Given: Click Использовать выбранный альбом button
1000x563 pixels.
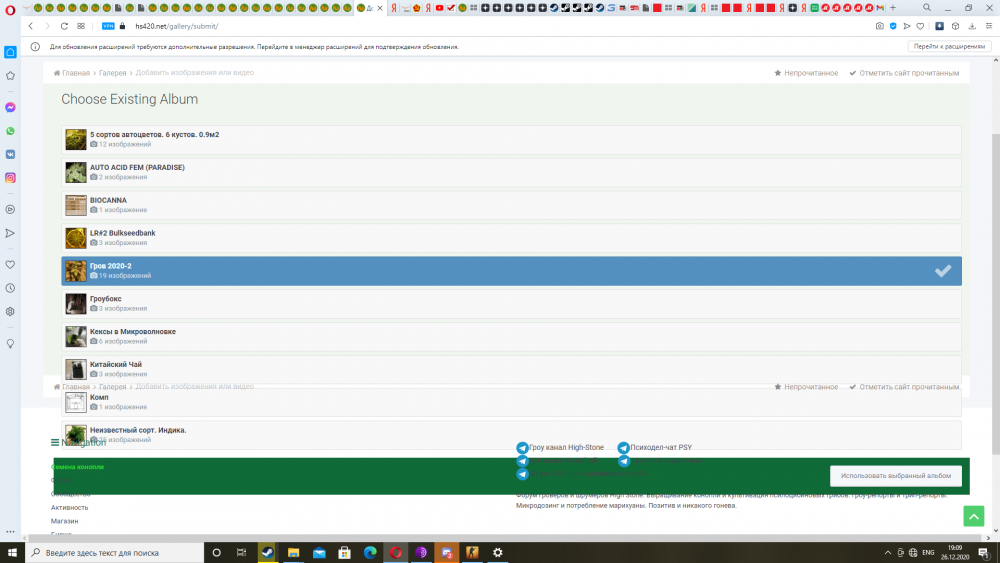Looking at the screenshot, I should click(x=895, y=476).
